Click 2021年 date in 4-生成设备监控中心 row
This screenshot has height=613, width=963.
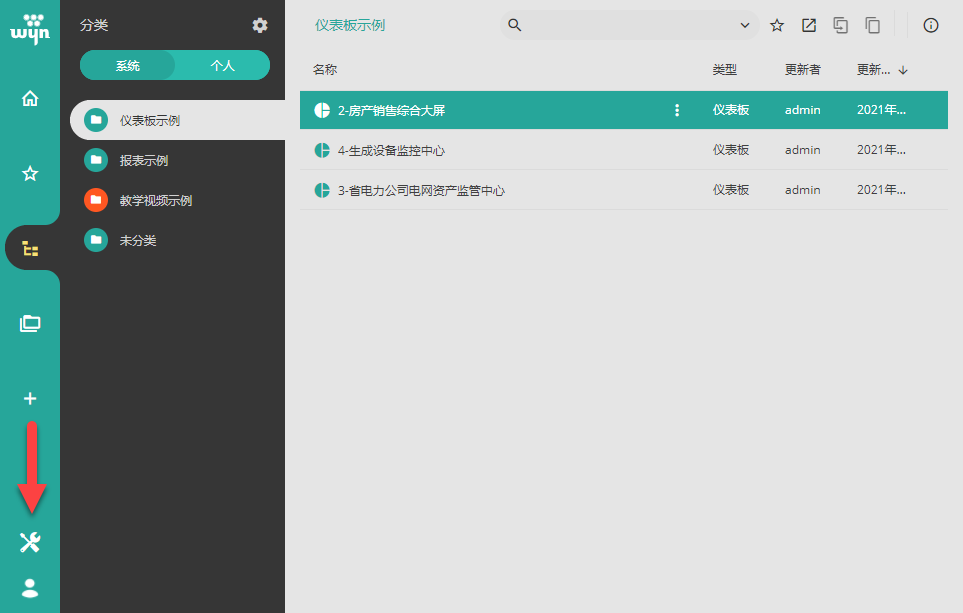[x=881, y=150]
